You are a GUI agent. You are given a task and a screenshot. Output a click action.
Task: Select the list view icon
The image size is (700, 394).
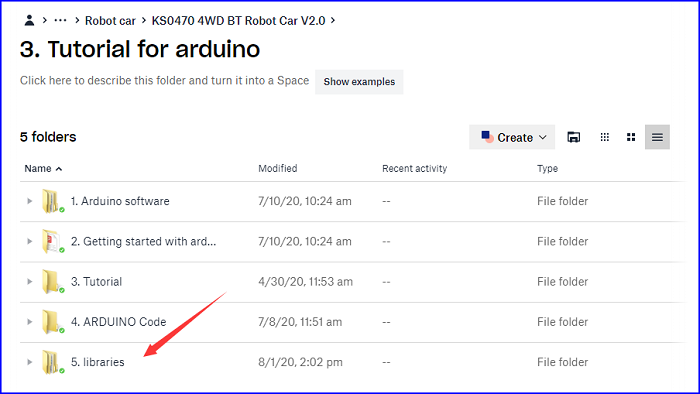(657, 137)
